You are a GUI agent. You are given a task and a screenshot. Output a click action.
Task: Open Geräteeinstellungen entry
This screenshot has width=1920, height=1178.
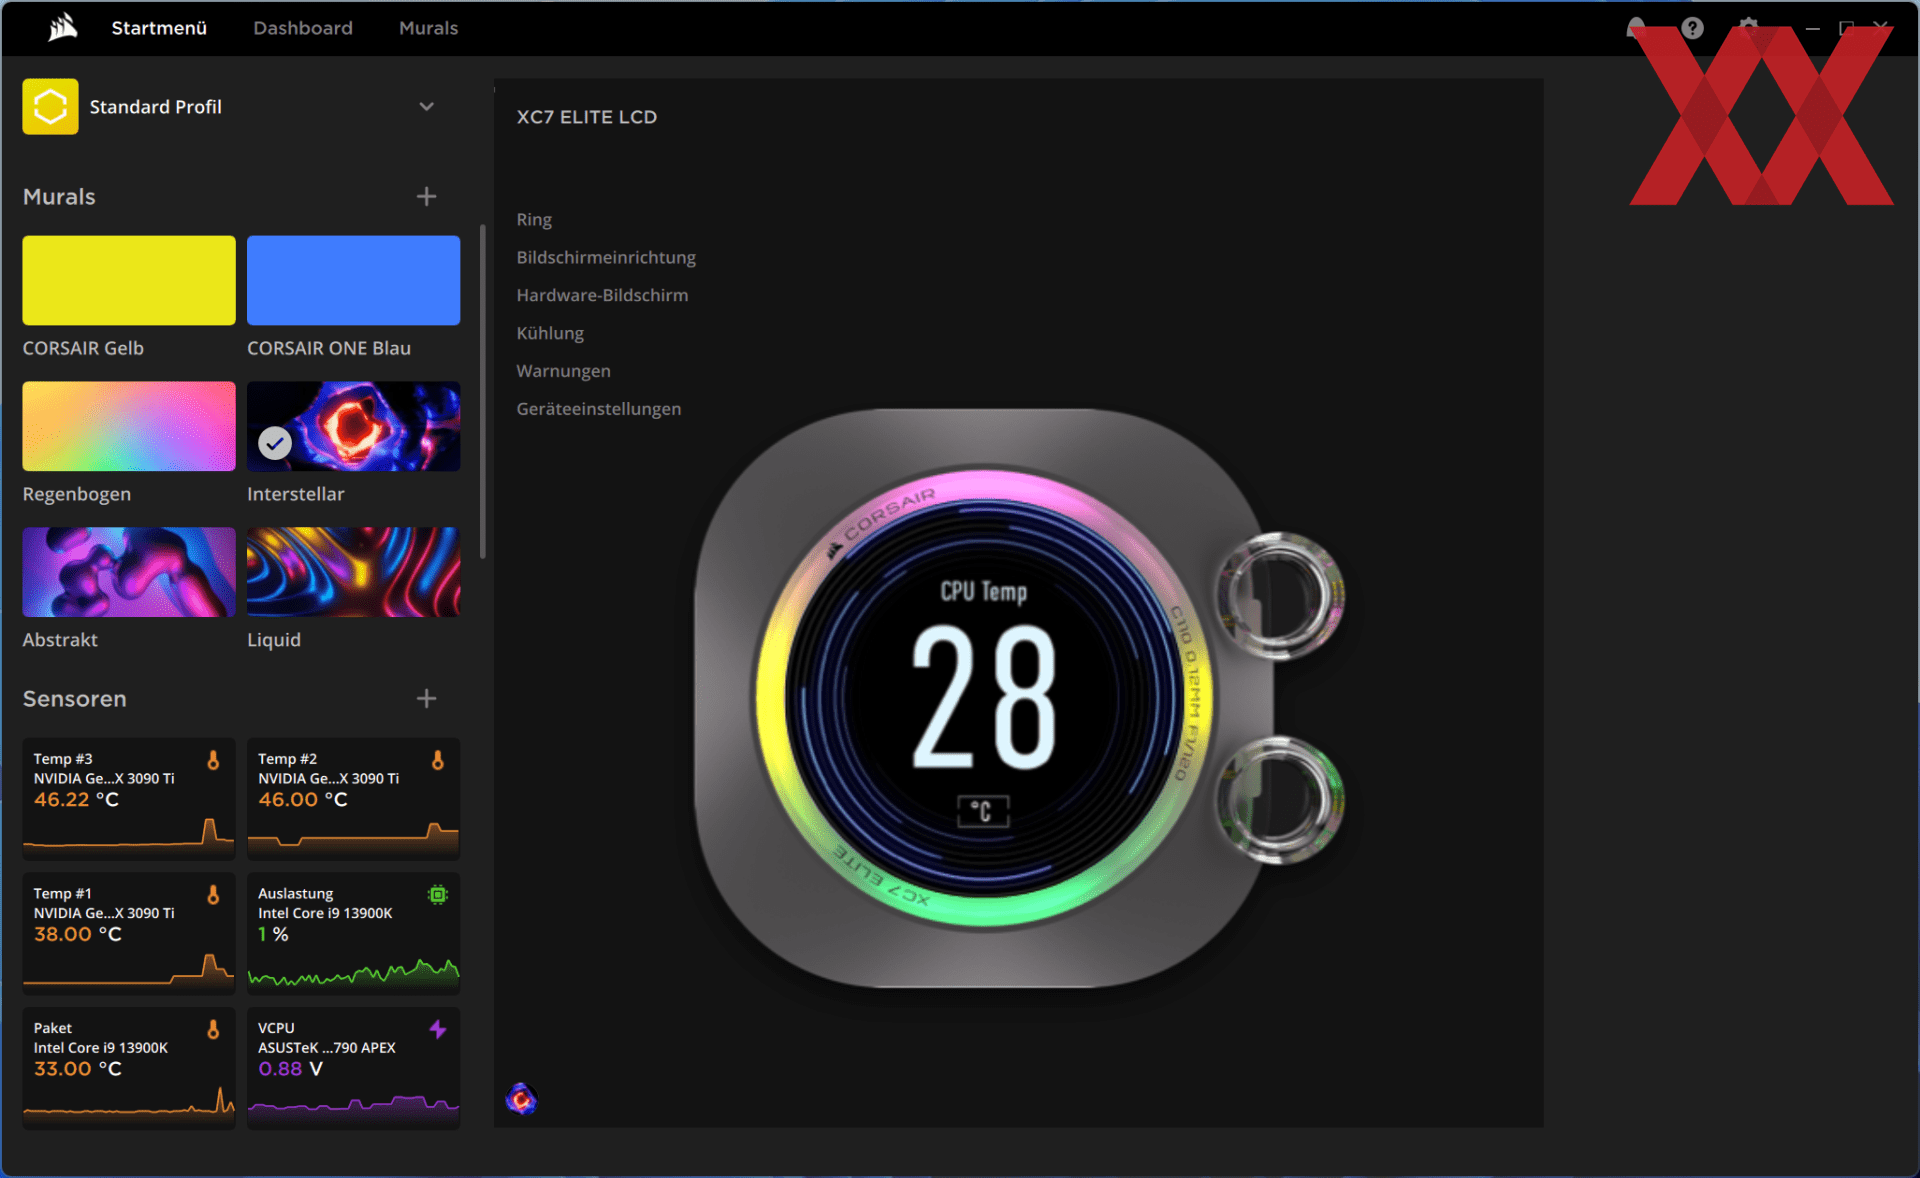click(598, 409)
